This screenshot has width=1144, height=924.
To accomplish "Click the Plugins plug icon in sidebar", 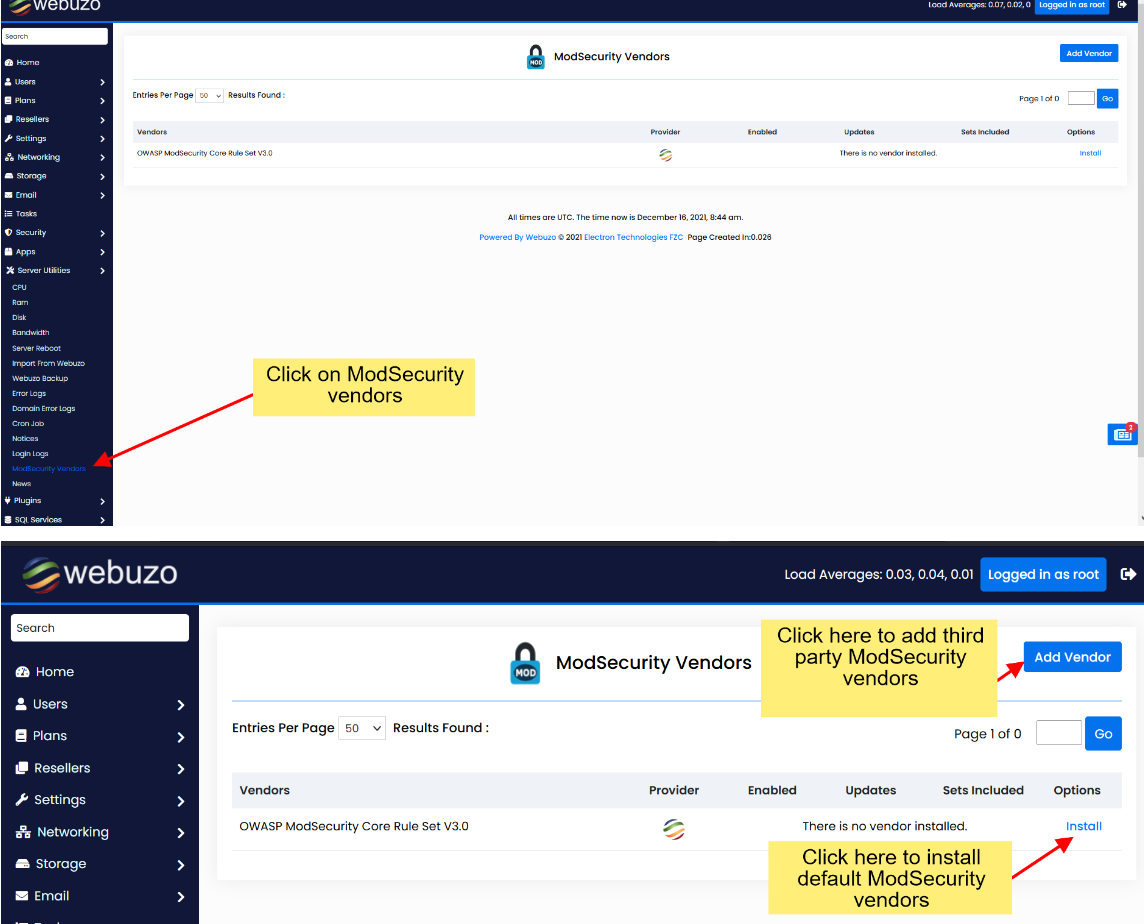I will (x=9, y=501).
